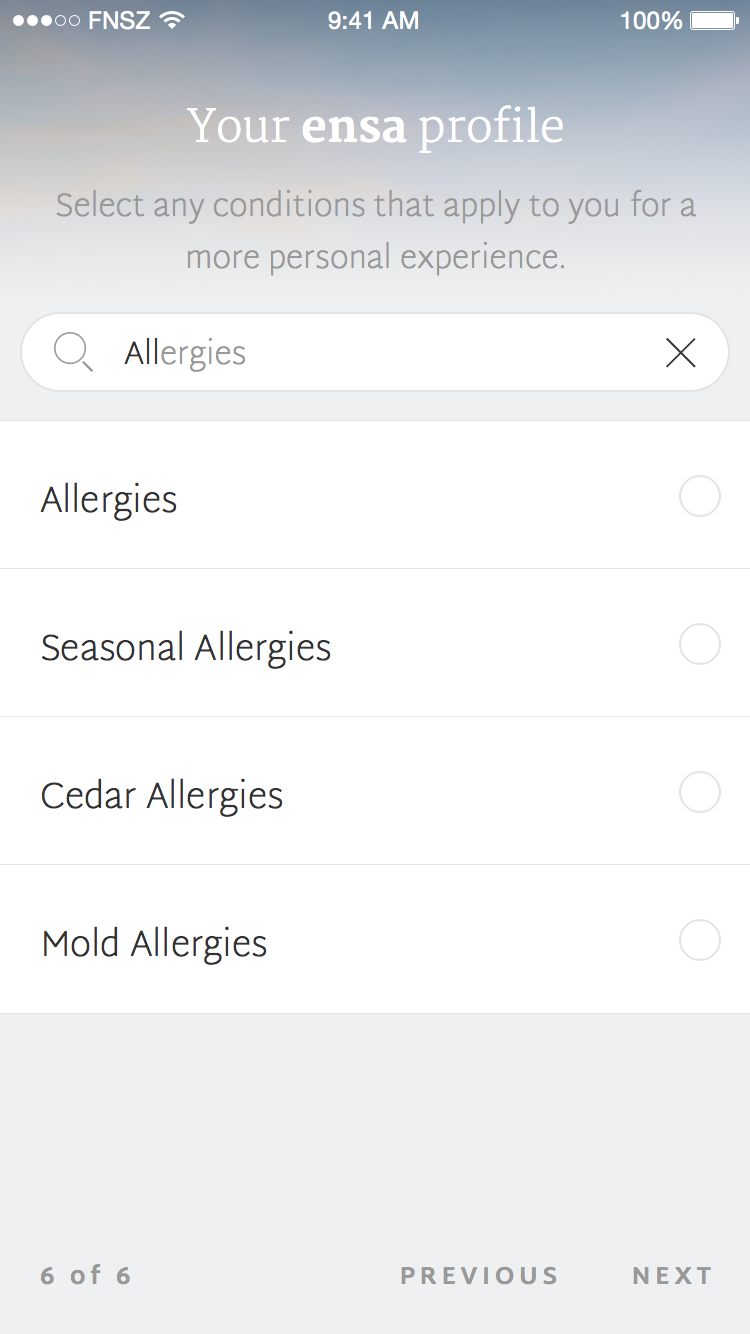Tap the 100% battery percentage text
This screenshot has width=750, height=1334.
(x=650, y=21)
